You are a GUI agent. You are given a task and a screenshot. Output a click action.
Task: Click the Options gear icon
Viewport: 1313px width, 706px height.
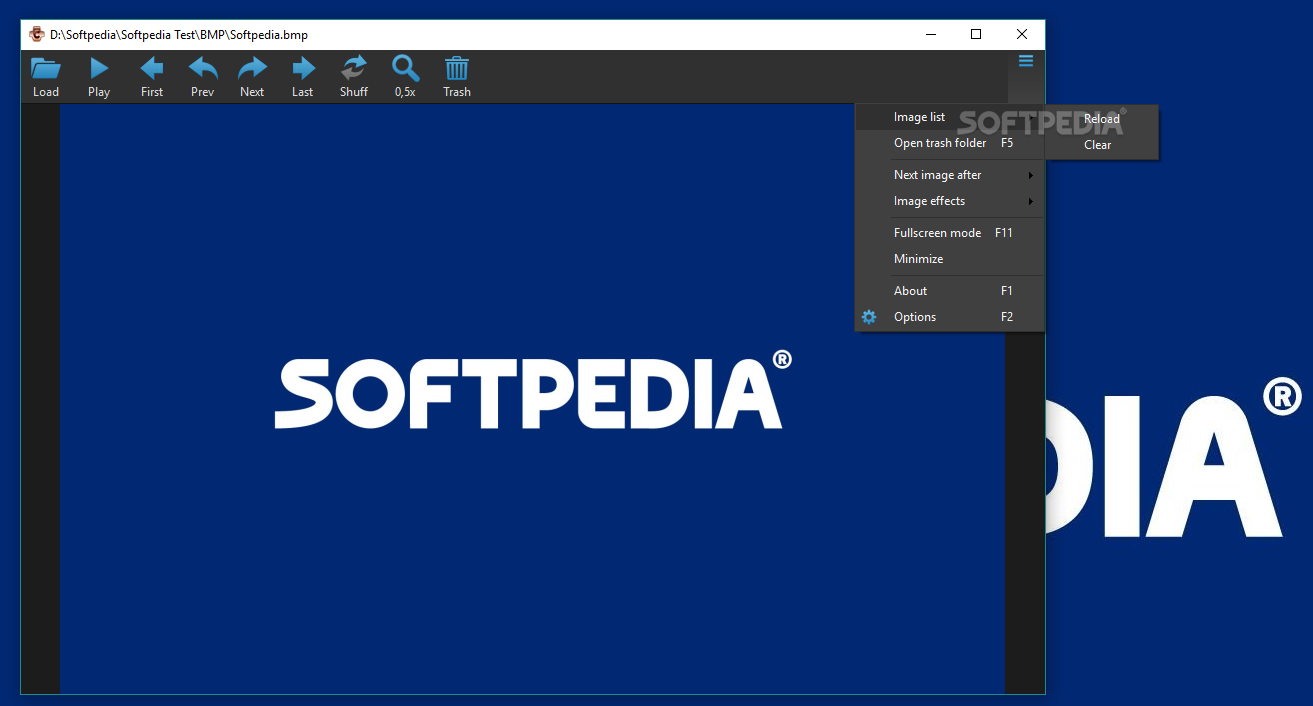(869, 317)
